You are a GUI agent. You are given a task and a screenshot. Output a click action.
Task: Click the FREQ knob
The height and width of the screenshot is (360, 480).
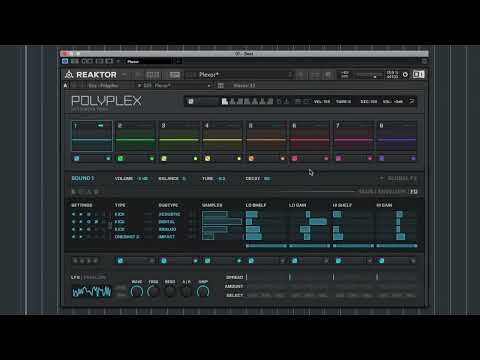[153, 292]
